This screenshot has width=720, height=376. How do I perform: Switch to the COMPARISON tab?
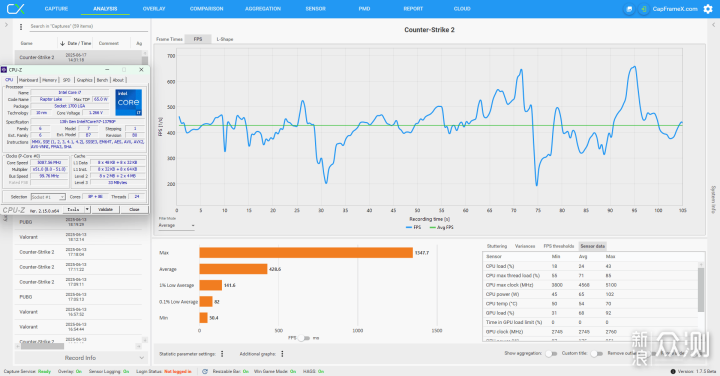click(x=207, y=9)
